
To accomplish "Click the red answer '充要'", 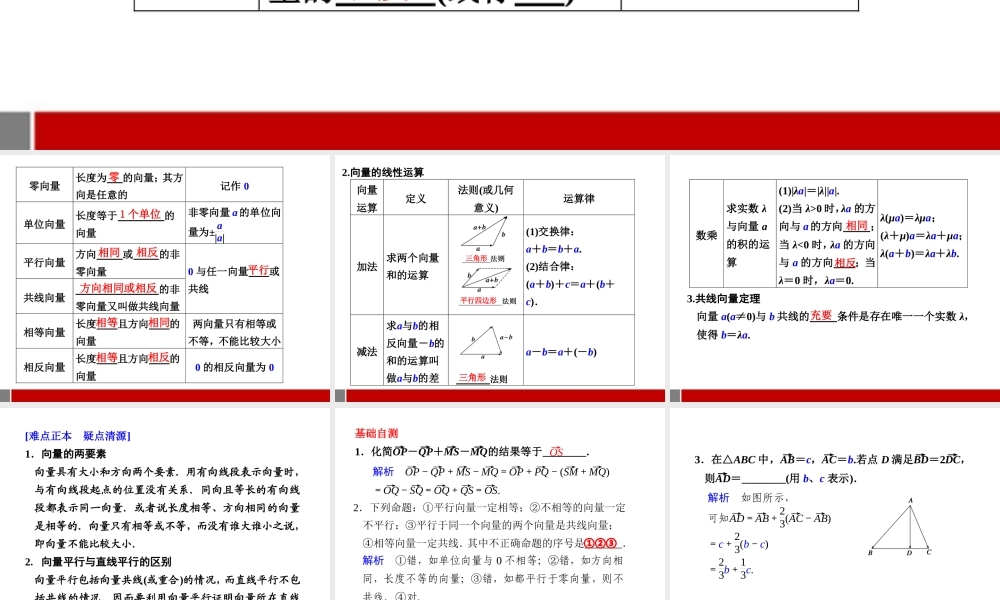I will pos(823,316).
